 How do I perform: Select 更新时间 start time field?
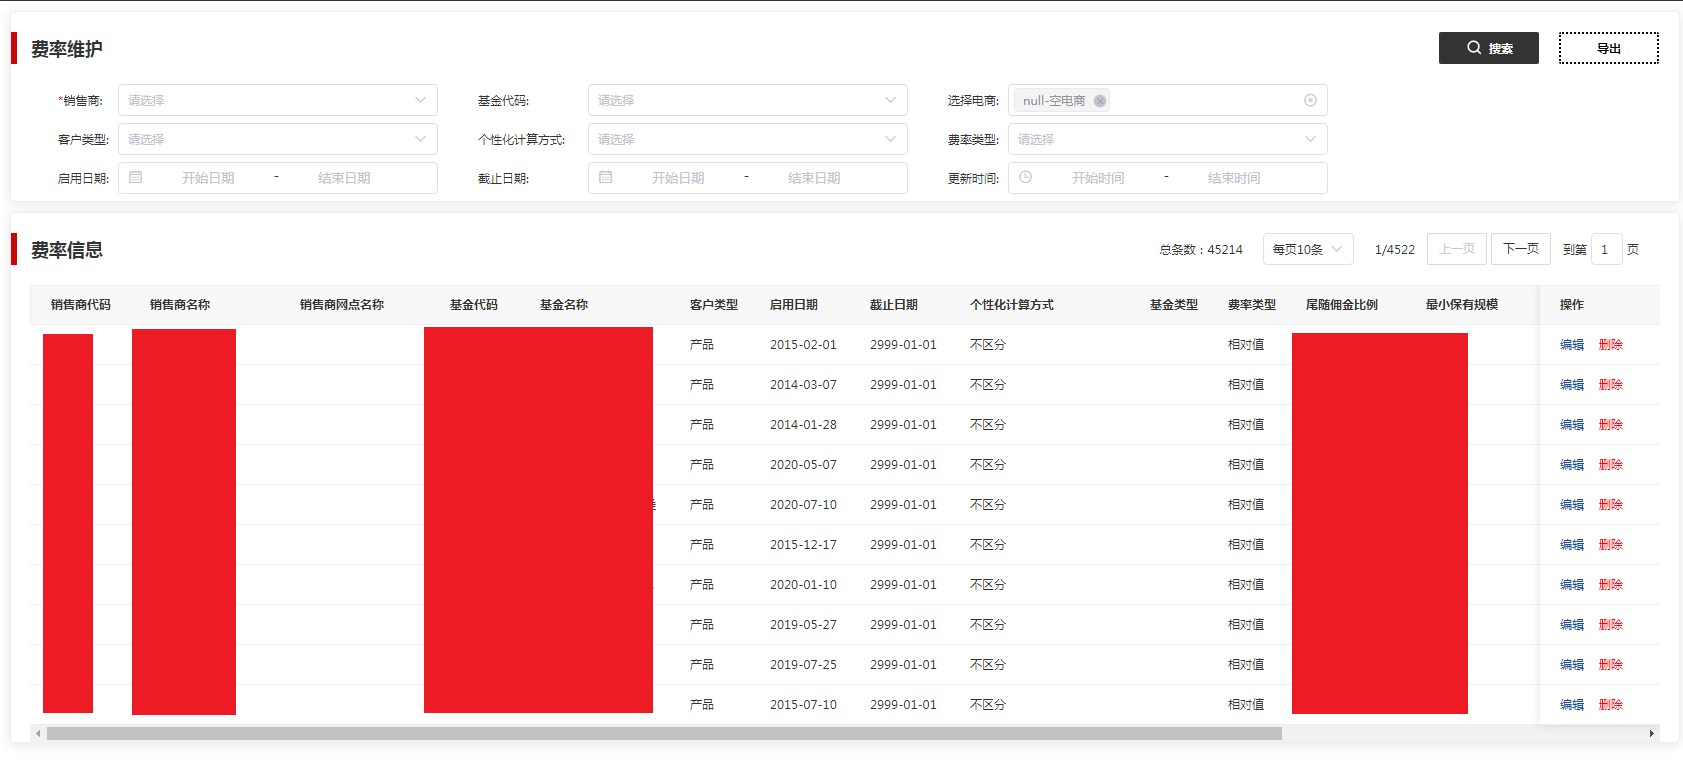click(x=1098, y=178)
